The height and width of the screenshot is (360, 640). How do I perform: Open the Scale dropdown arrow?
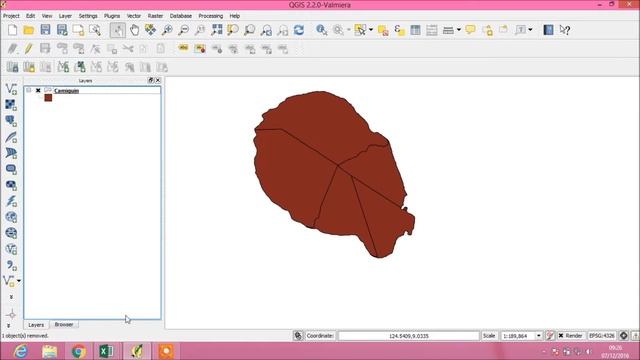tap(538, 336)
